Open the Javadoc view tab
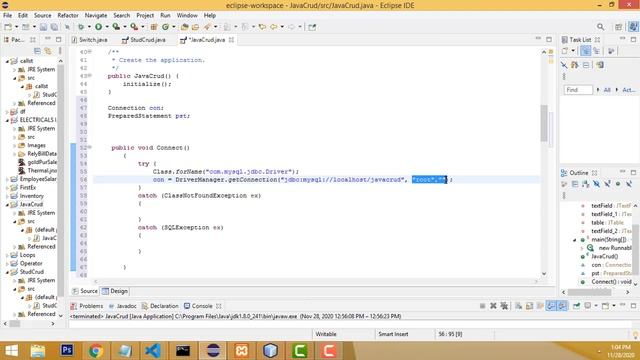640x360 pixels. [122, 306]
